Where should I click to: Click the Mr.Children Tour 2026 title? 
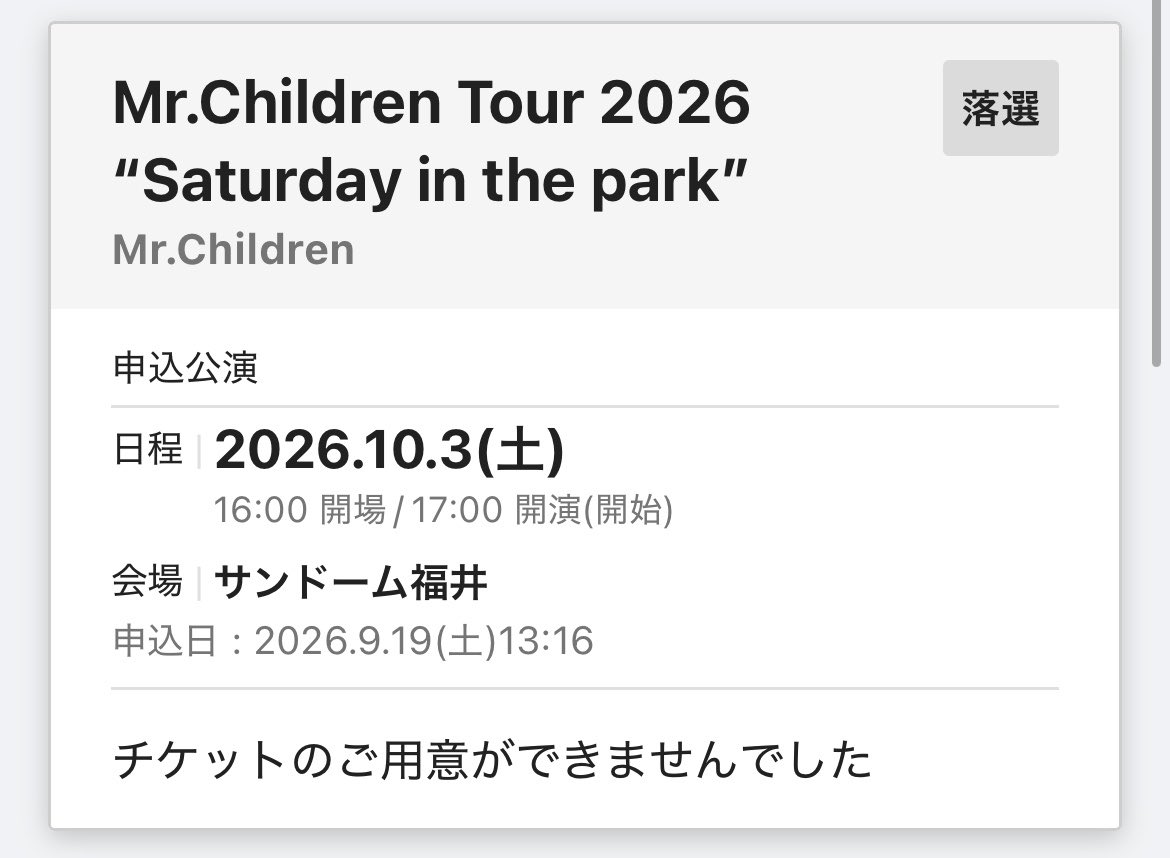point(431,102)
